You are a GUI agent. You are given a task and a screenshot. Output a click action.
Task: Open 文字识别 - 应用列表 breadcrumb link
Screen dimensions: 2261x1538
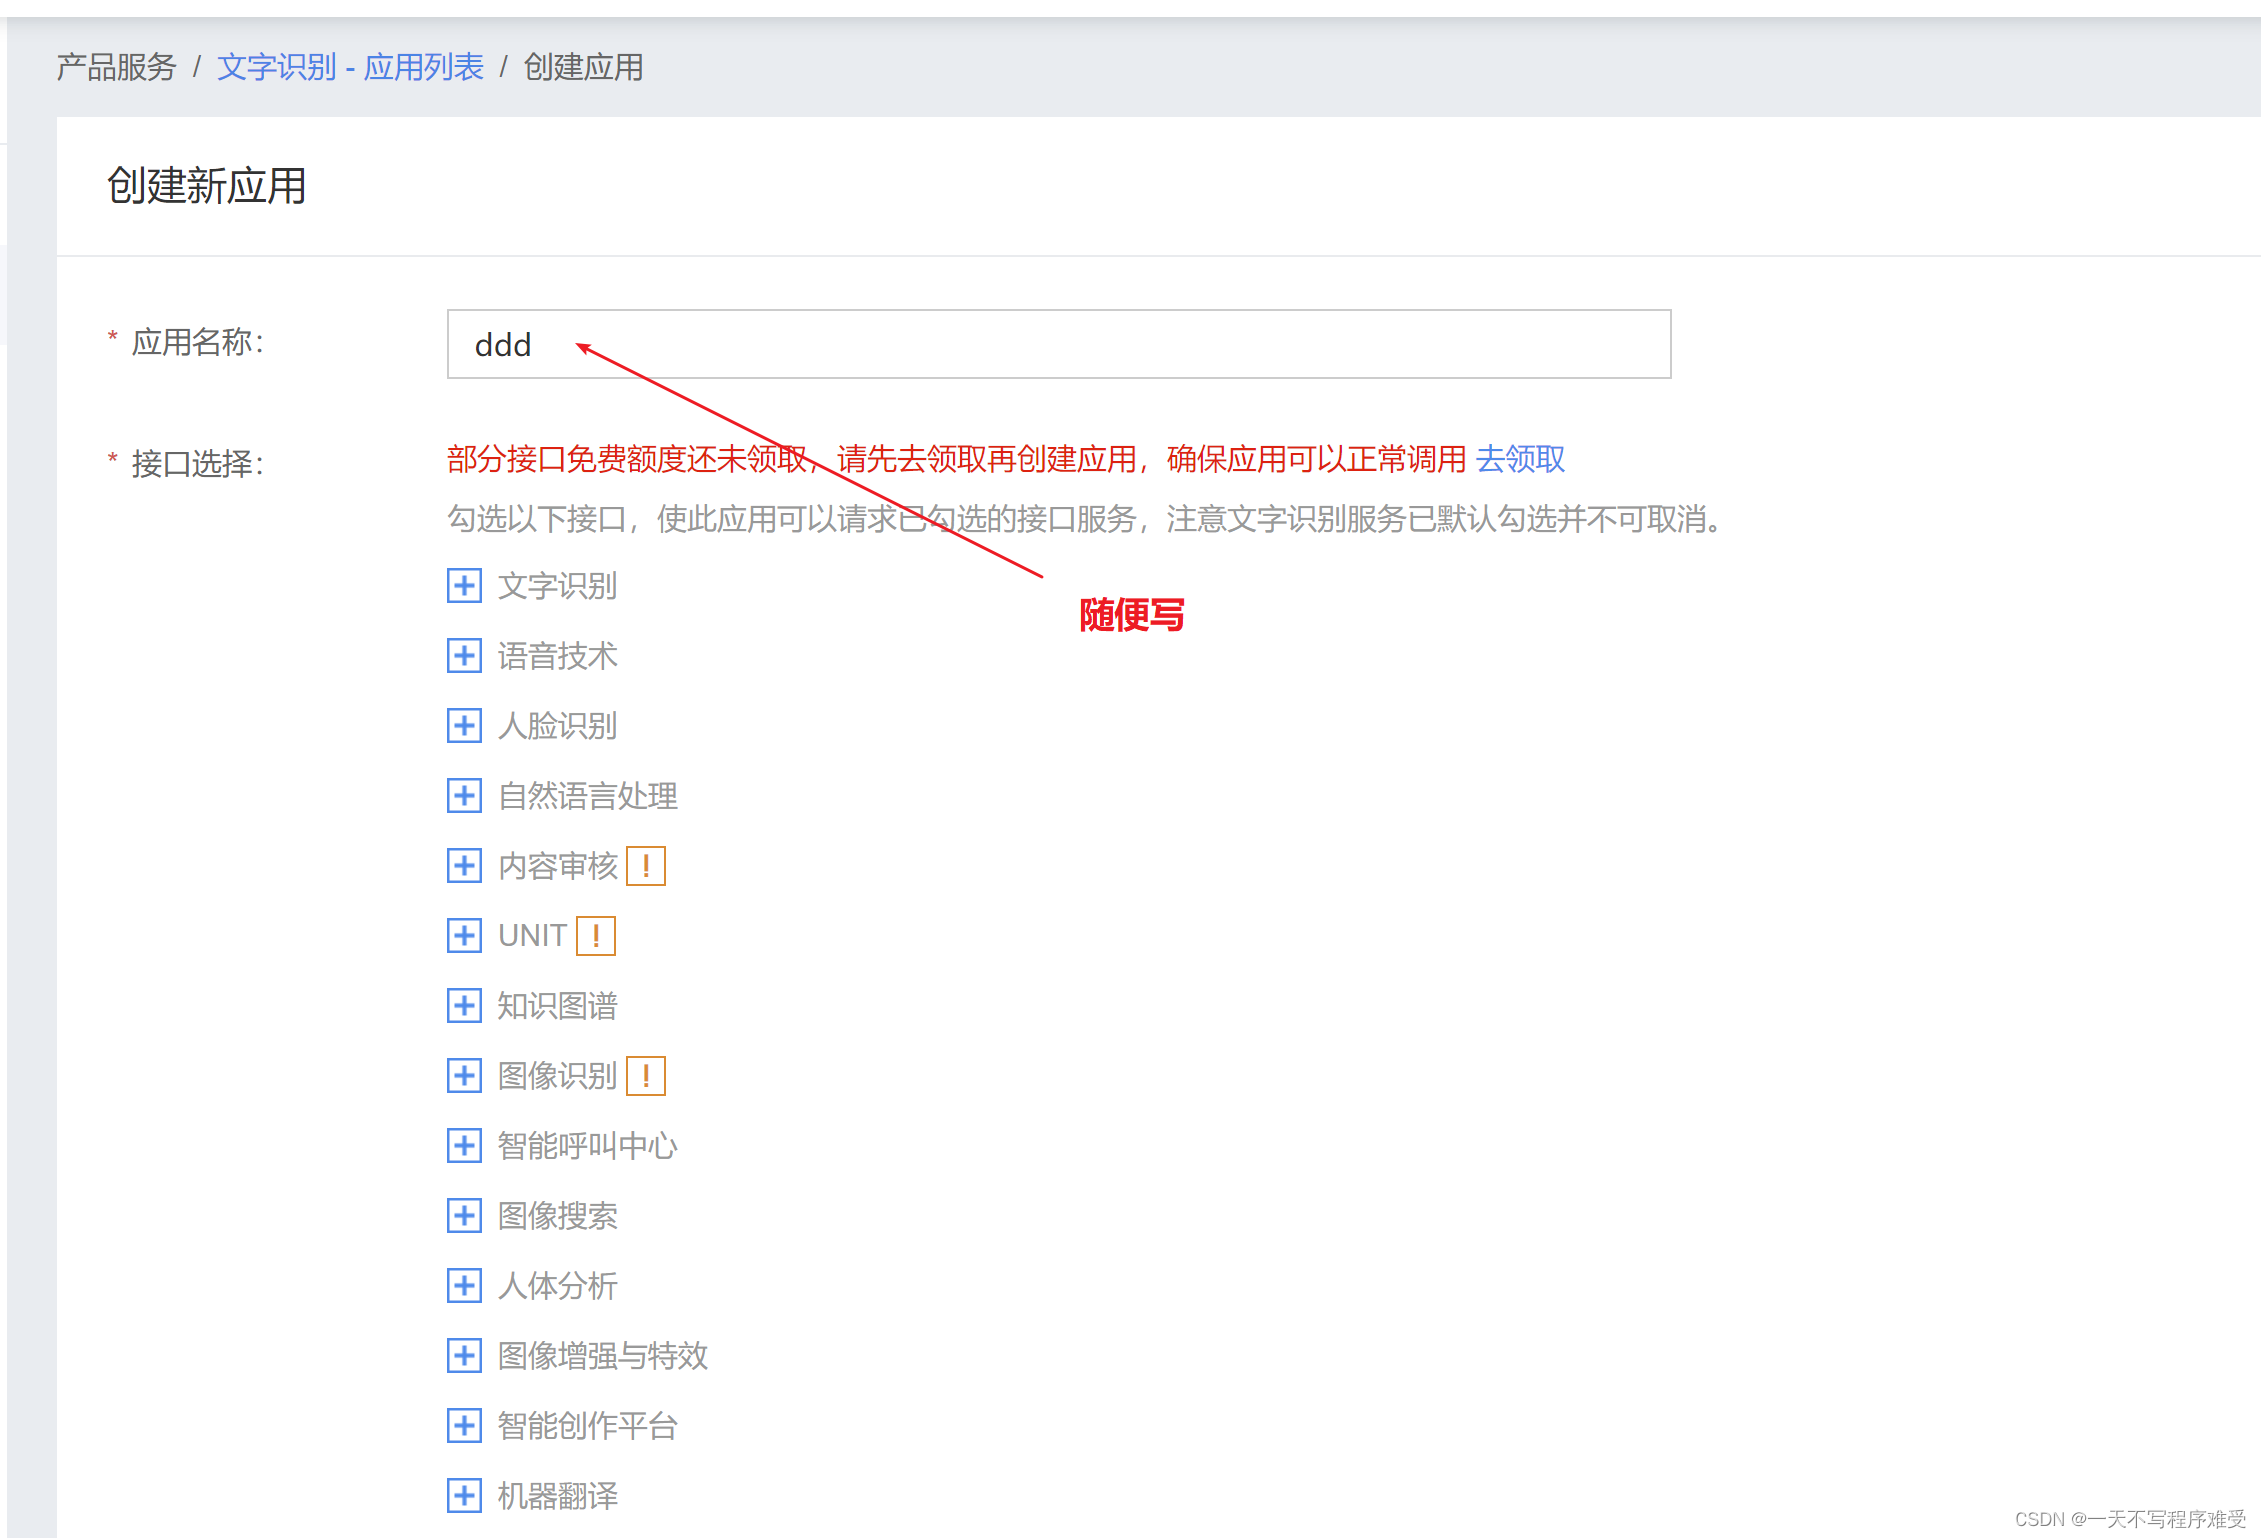(x=350, y=67)
